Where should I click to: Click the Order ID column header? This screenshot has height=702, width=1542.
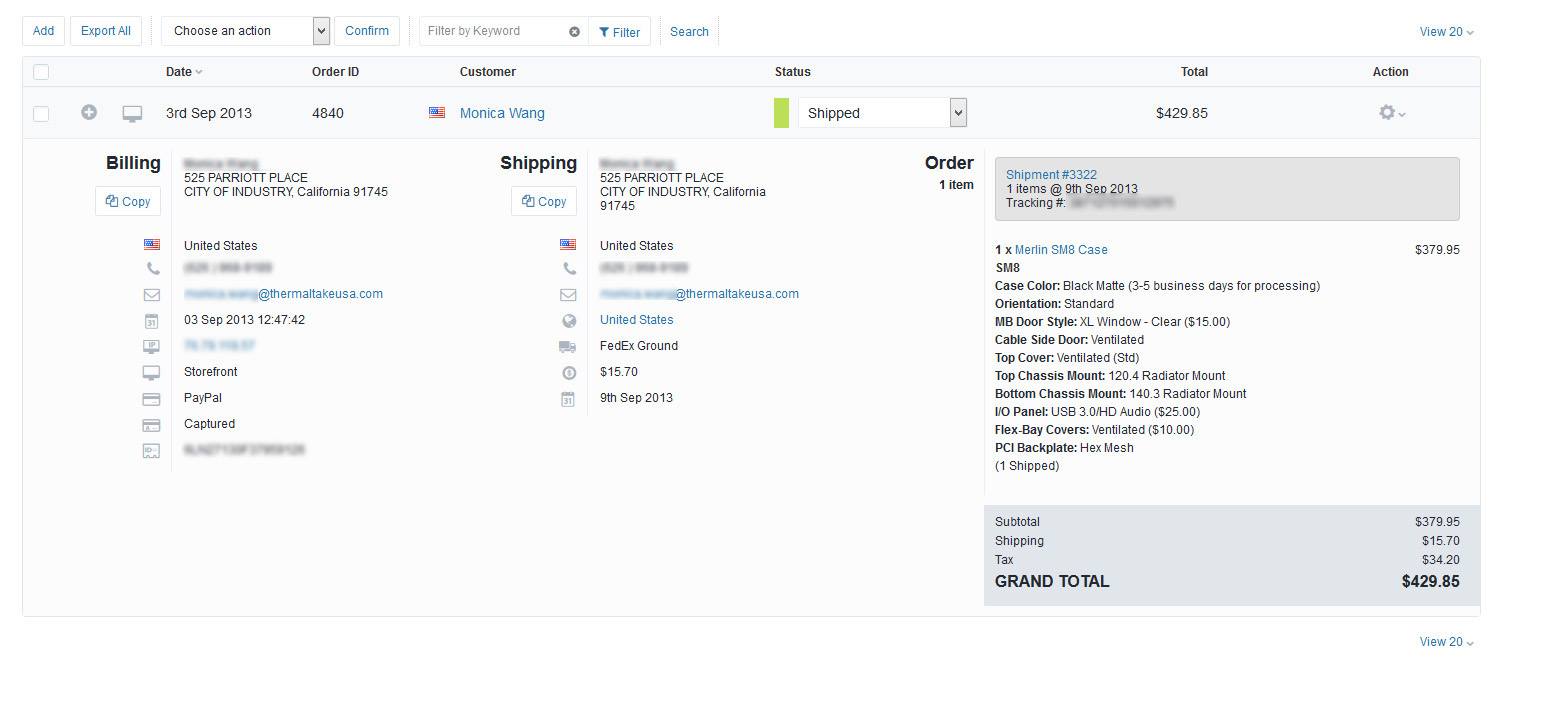click(335, 72)
